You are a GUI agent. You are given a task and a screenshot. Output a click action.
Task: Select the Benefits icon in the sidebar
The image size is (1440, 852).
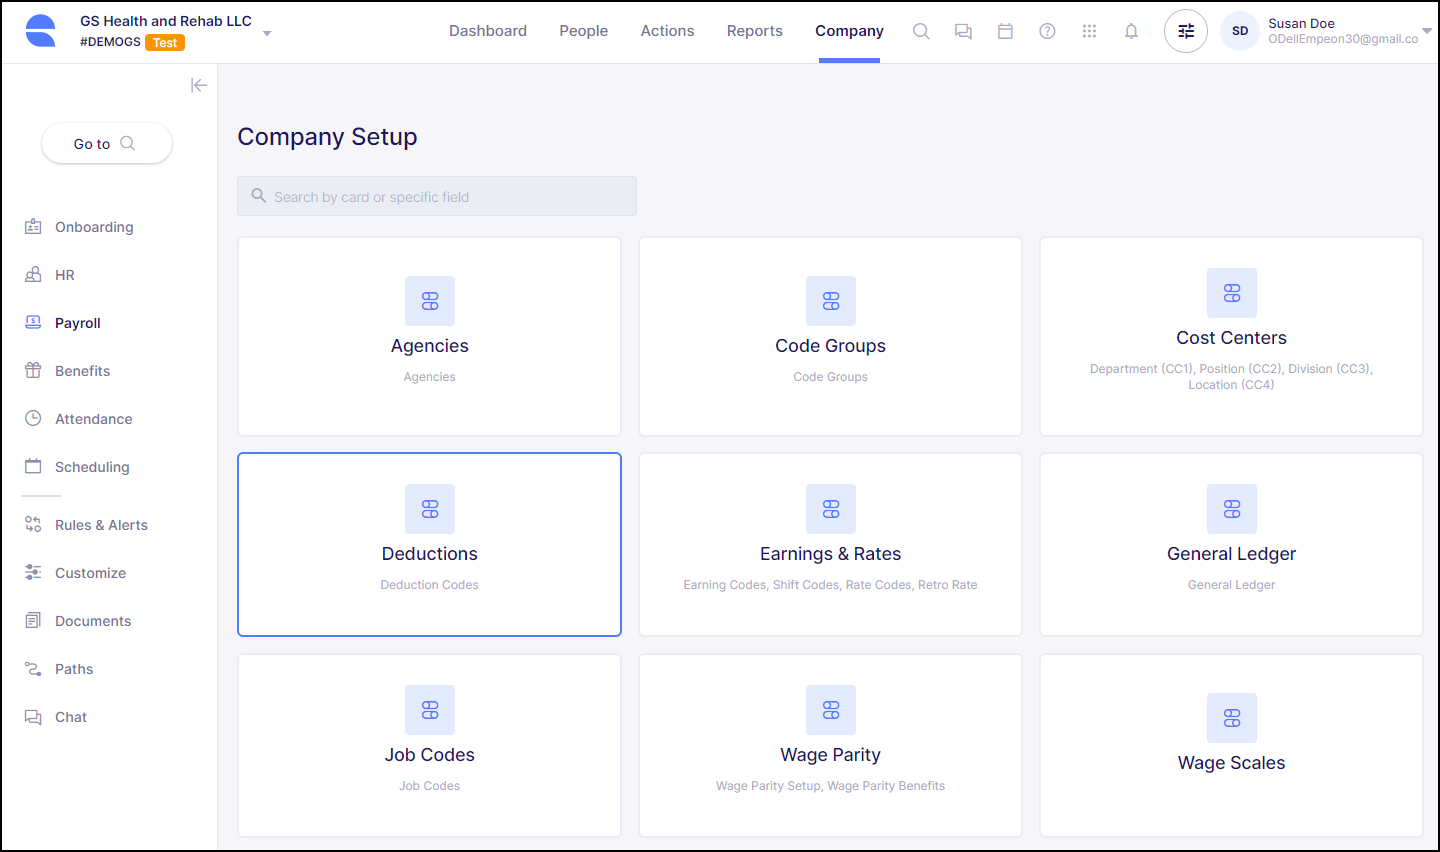34,370
